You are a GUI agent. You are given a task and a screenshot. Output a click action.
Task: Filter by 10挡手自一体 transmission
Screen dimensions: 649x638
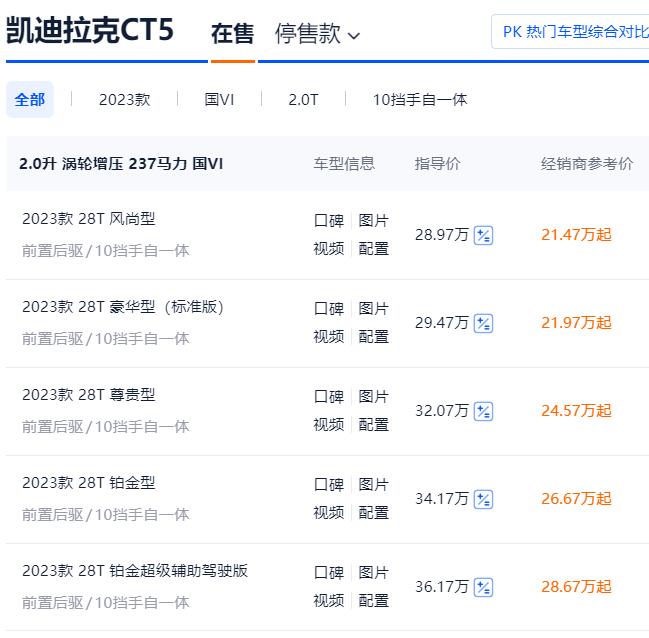click(x=420, y=100)
